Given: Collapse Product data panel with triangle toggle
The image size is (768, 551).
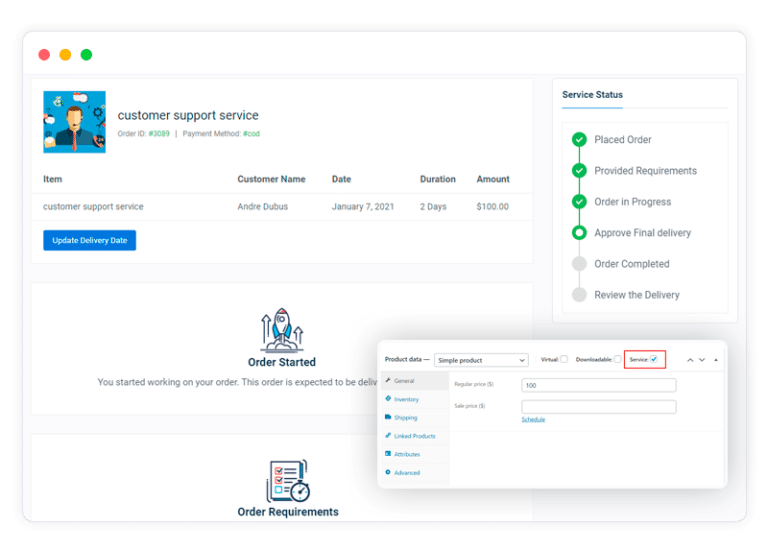Looking at the screenshot, I should coord(716,360).
